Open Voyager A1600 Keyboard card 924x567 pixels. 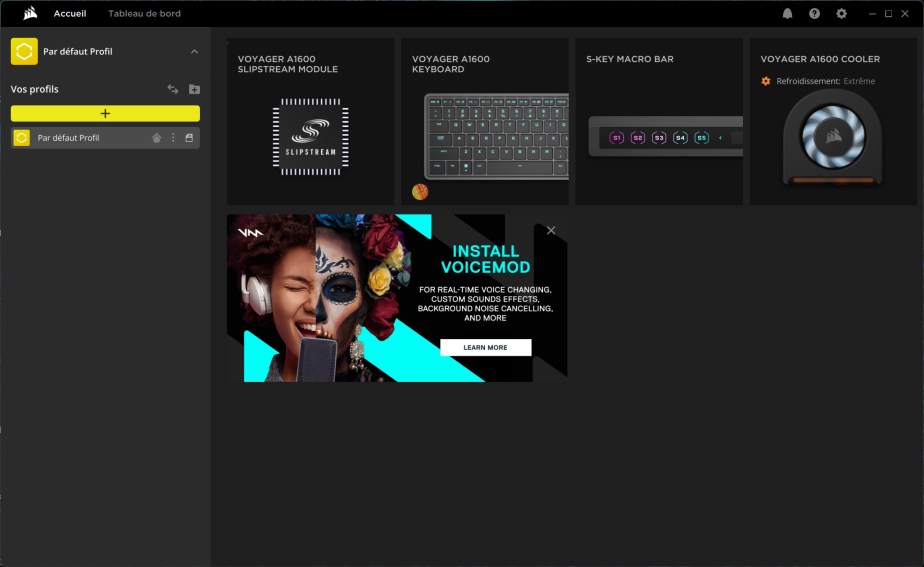(485, 122)
